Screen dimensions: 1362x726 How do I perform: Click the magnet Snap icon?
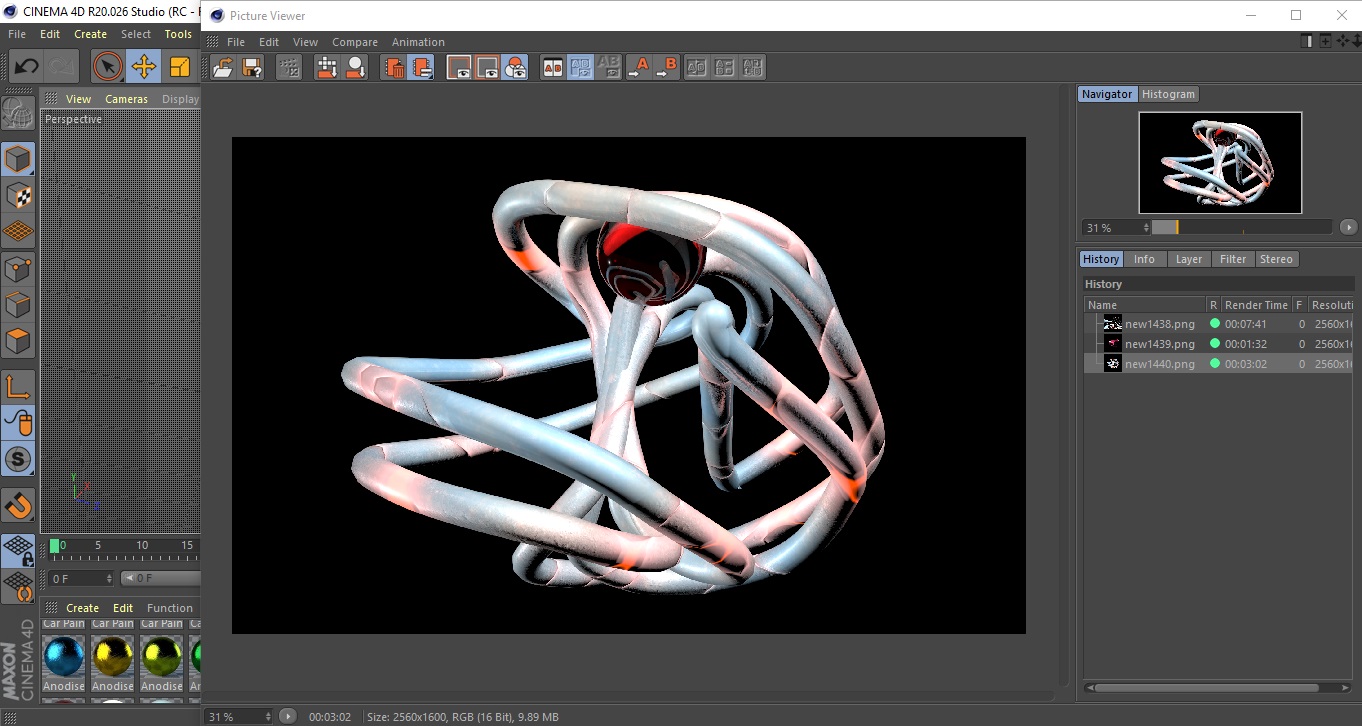[18, 505]
